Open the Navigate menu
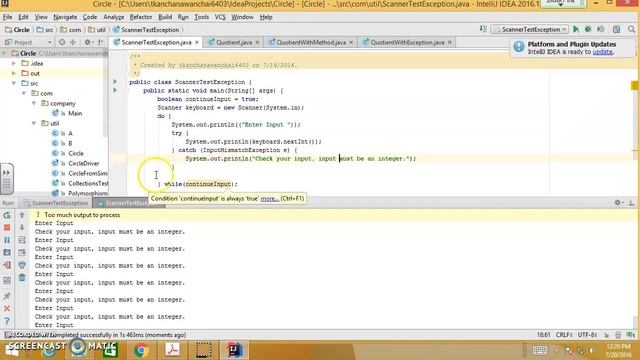The height and width of the screenshot is (360, 640). 65,17
